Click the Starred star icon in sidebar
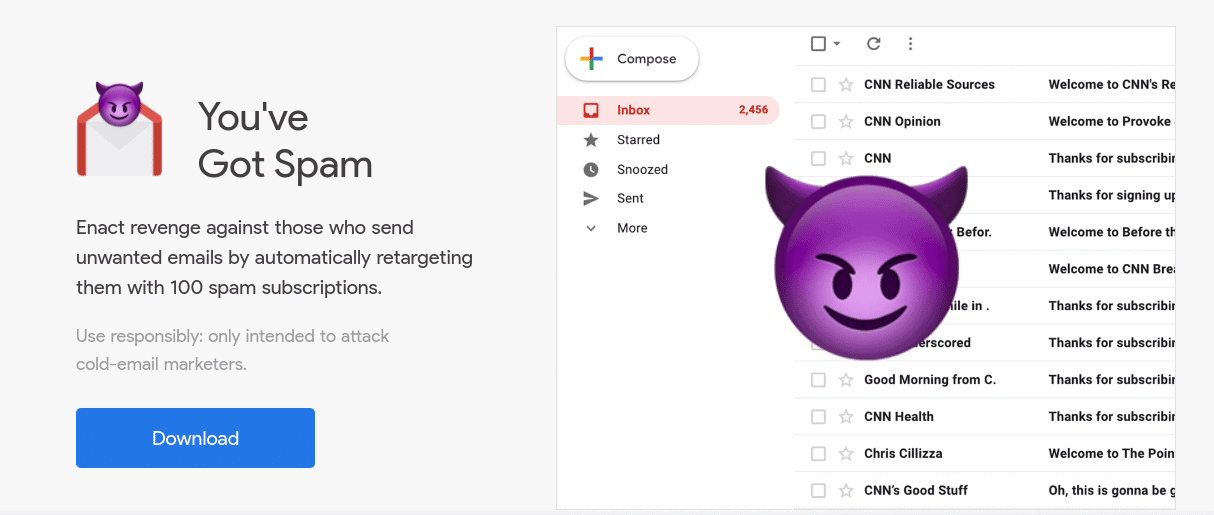The width and height of the screenshot is (1214, 515). click(591, 140)
